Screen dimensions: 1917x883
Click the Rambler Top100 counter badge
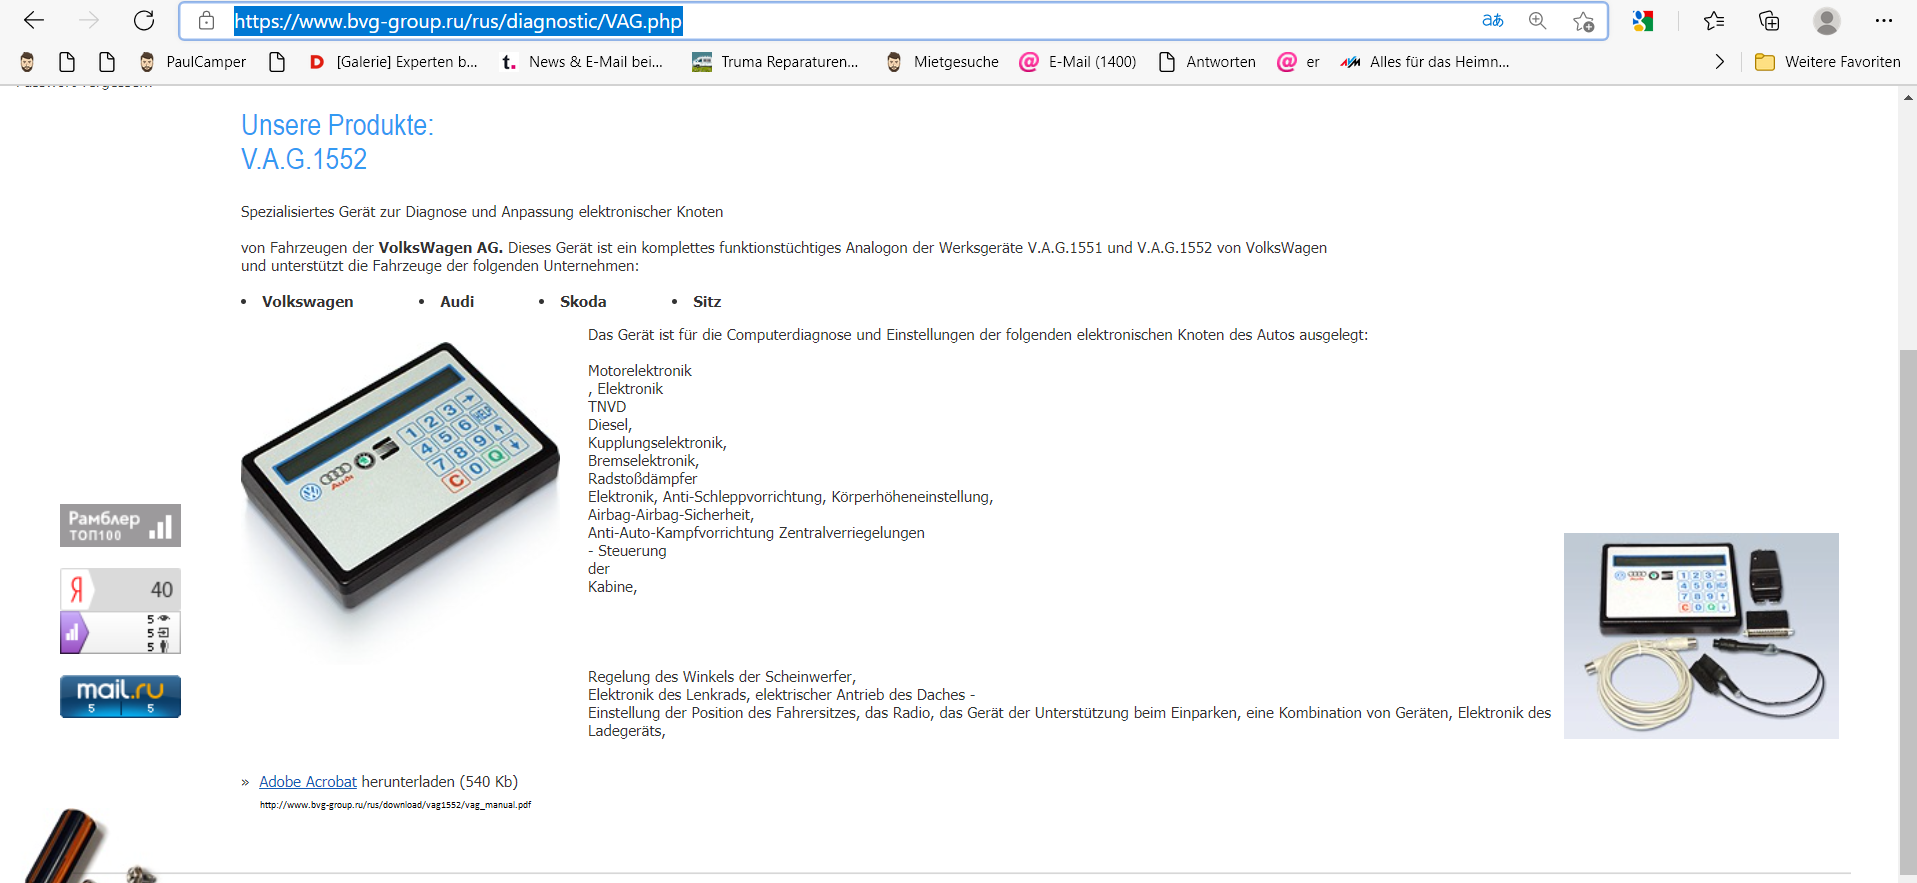120,525
